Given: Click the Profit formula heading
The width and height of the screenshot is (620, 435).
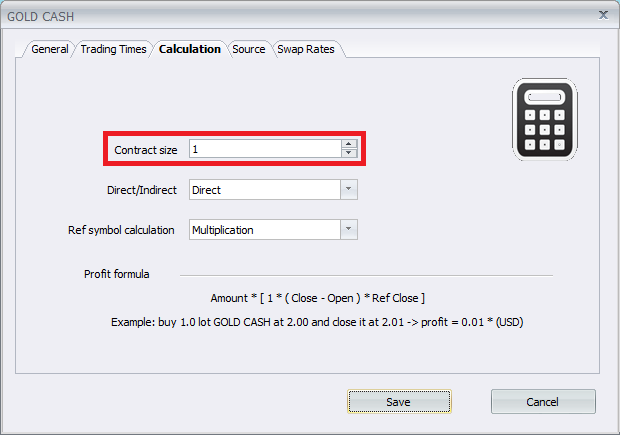Looking at the screenshot, I should (117, 274).
